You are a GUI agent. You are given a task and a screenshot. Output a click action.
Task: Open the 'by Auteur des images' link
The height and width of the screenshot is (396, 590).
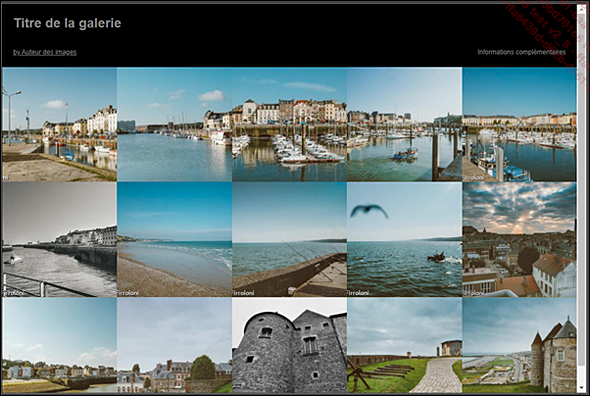tap(45, 52)
